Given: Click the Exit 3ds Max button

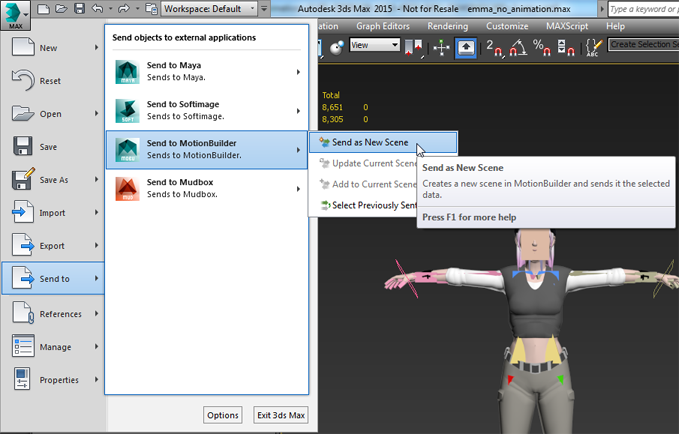Looking at the screenshot, I should 281,415.
